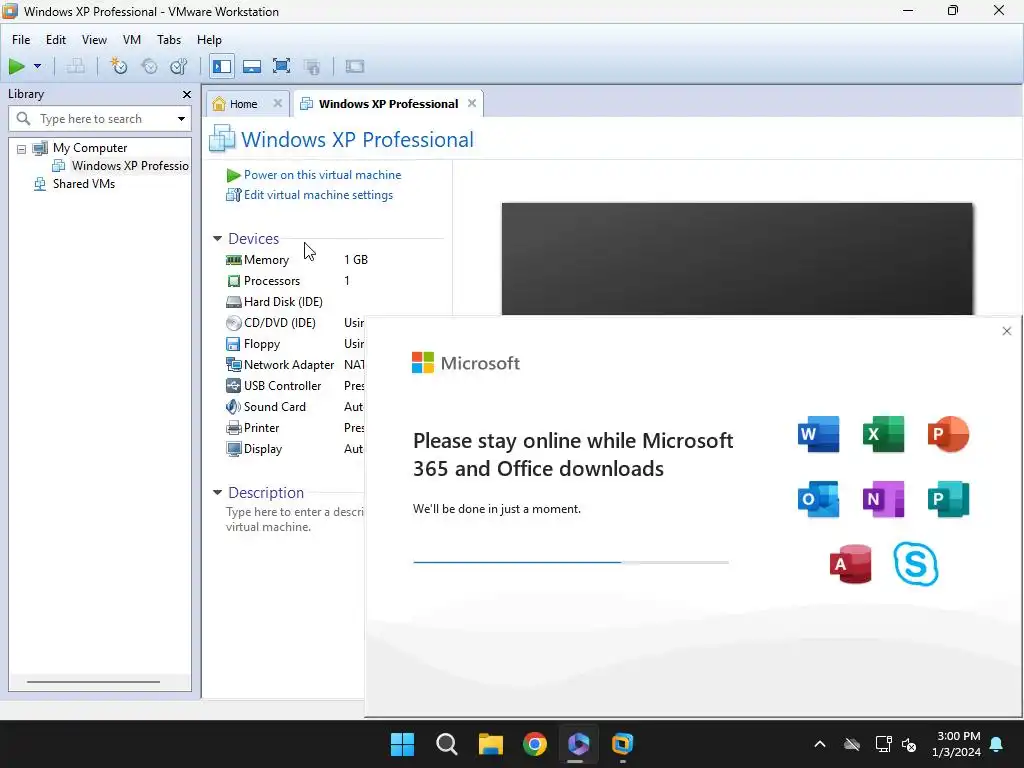Click the Skype icon in Office dialog
Screen dimensions: 1024x768
tap(916, 564)
